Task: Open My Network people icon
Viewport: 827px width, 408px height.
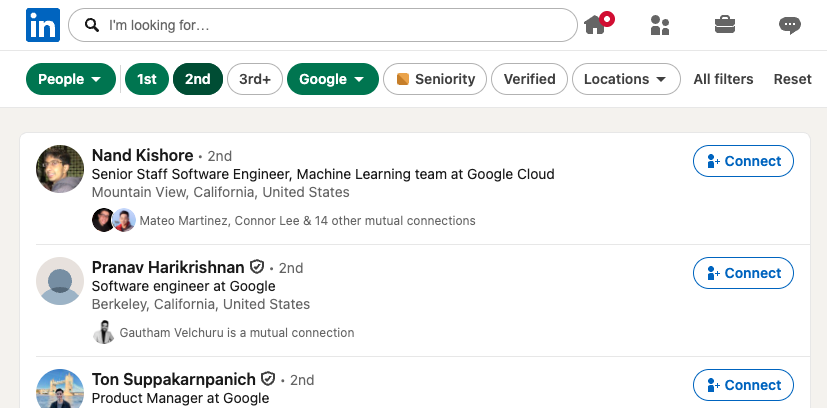Action: (660, 25)
